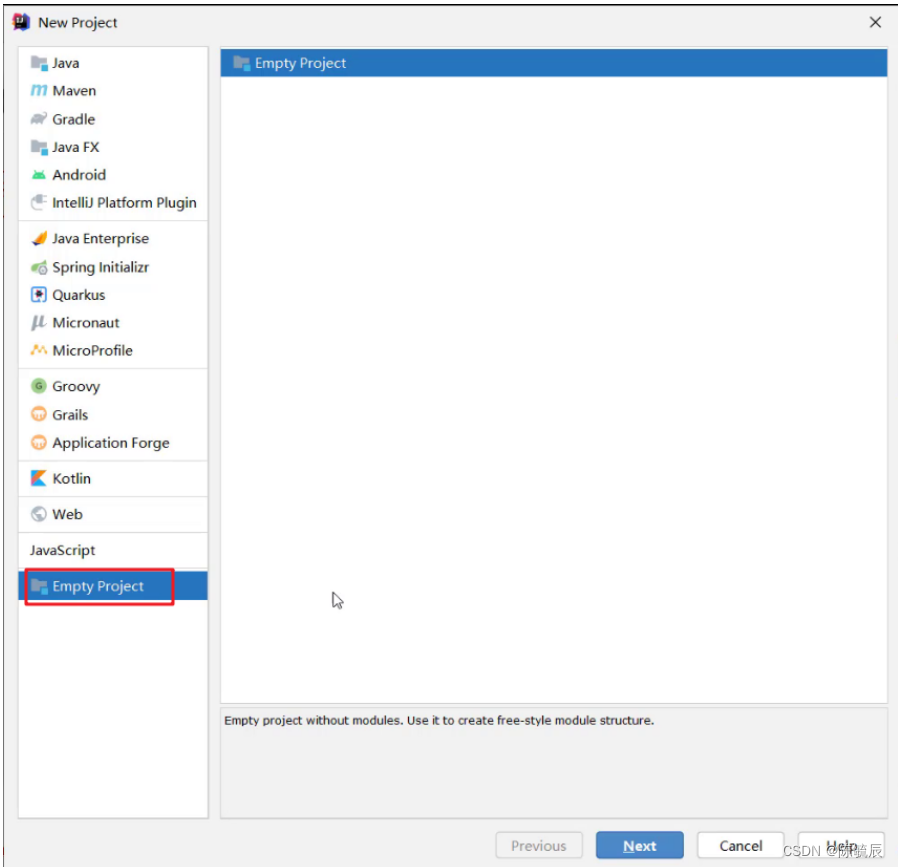Pick Gradle project type
This screenshot has width=898, height=867.
[x=74, y=119]
